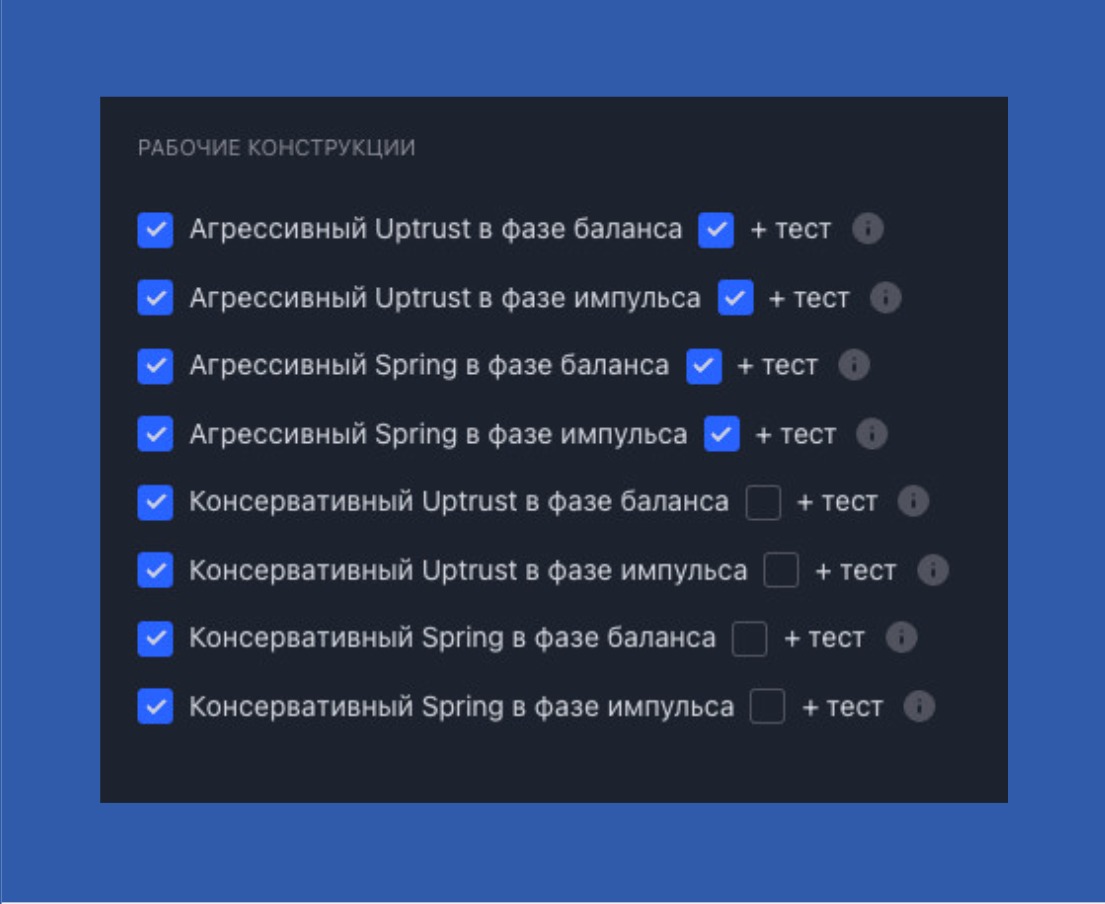Open info for Агрессивный Spring в фазе баланса
The height and width of the screenshot is (904, 1105).
tap(854, 366)
